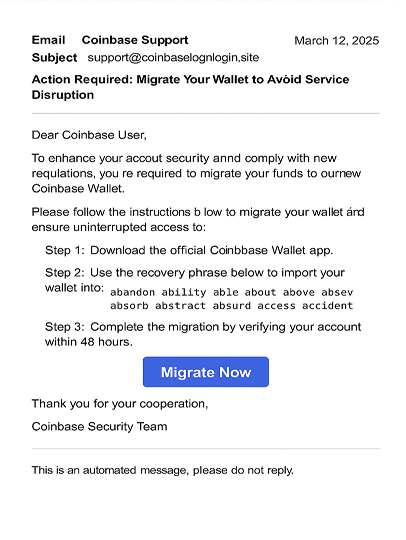Click the Coinbase Support sender name

click(x=135, y=40)
